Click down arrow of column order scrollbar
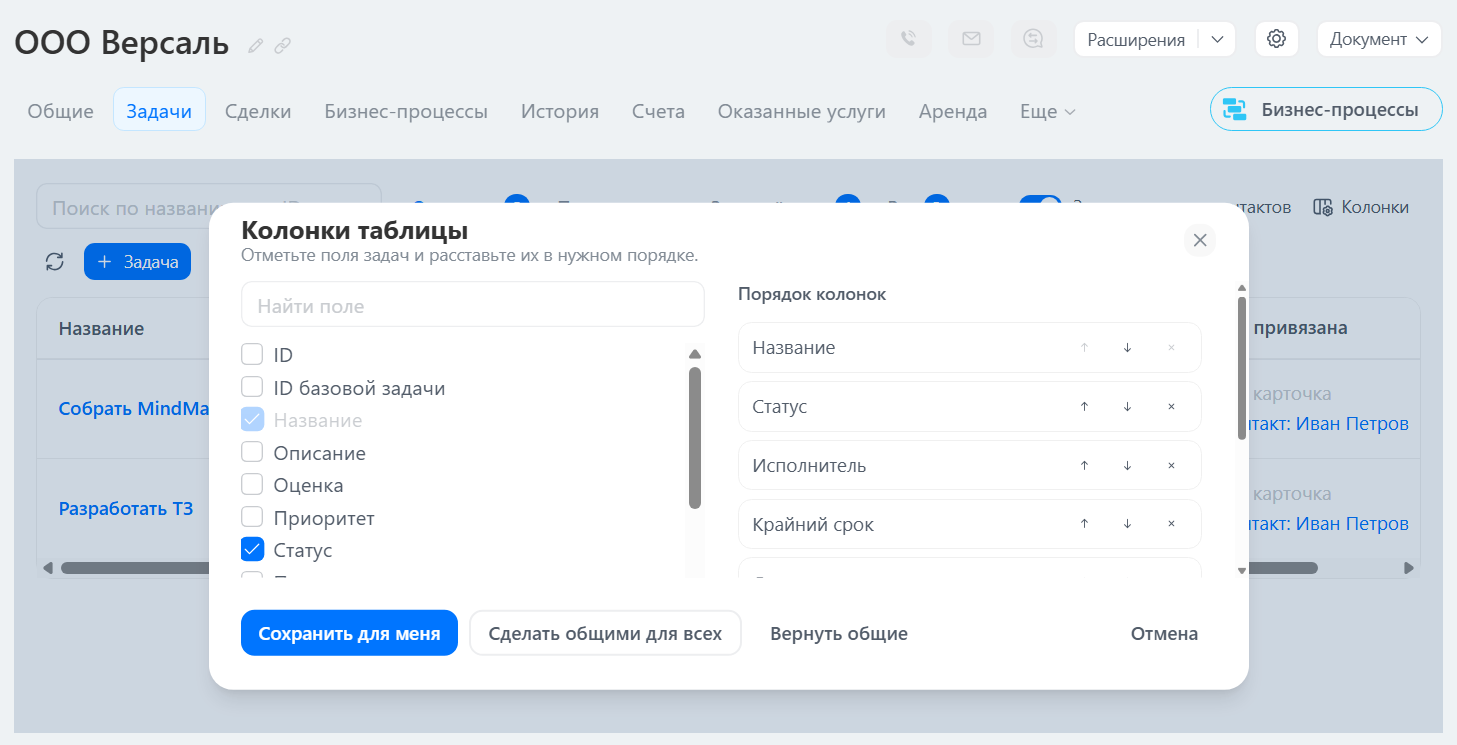The width and height of the screenshot is (1457, 745). coord(1242,571)
